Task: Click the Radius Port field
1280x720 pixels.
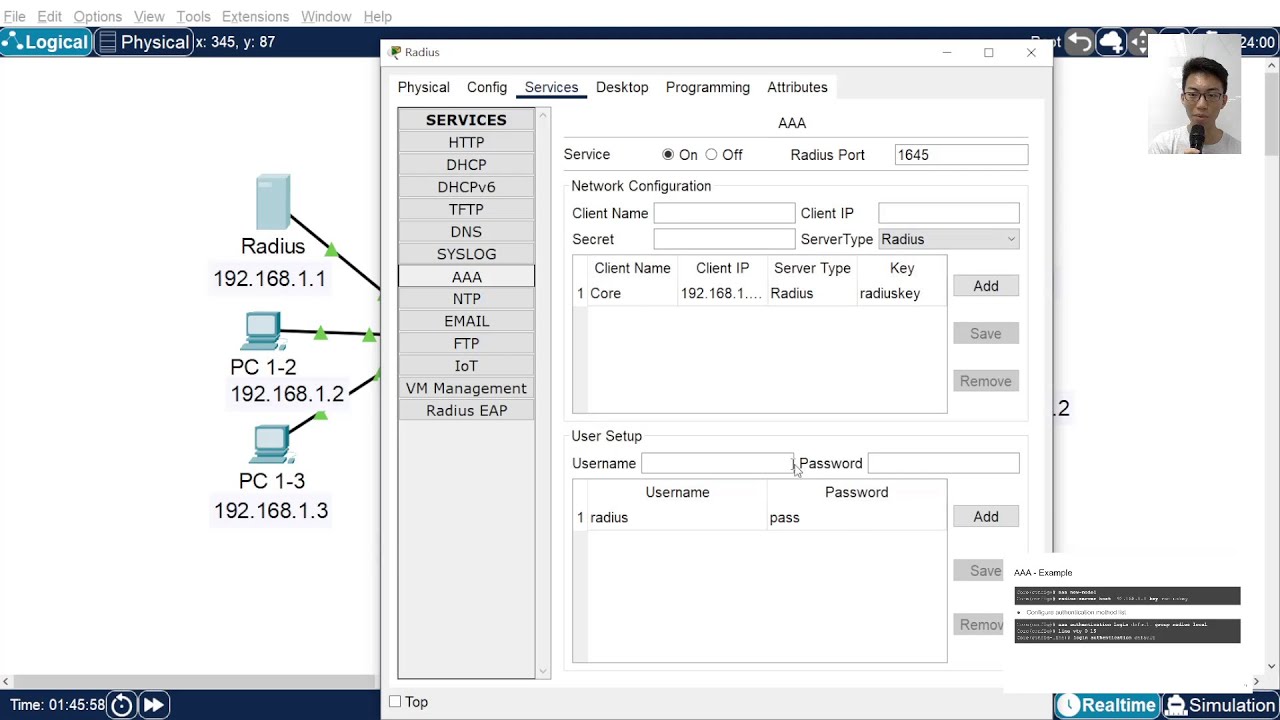Action: coord(960,155)
